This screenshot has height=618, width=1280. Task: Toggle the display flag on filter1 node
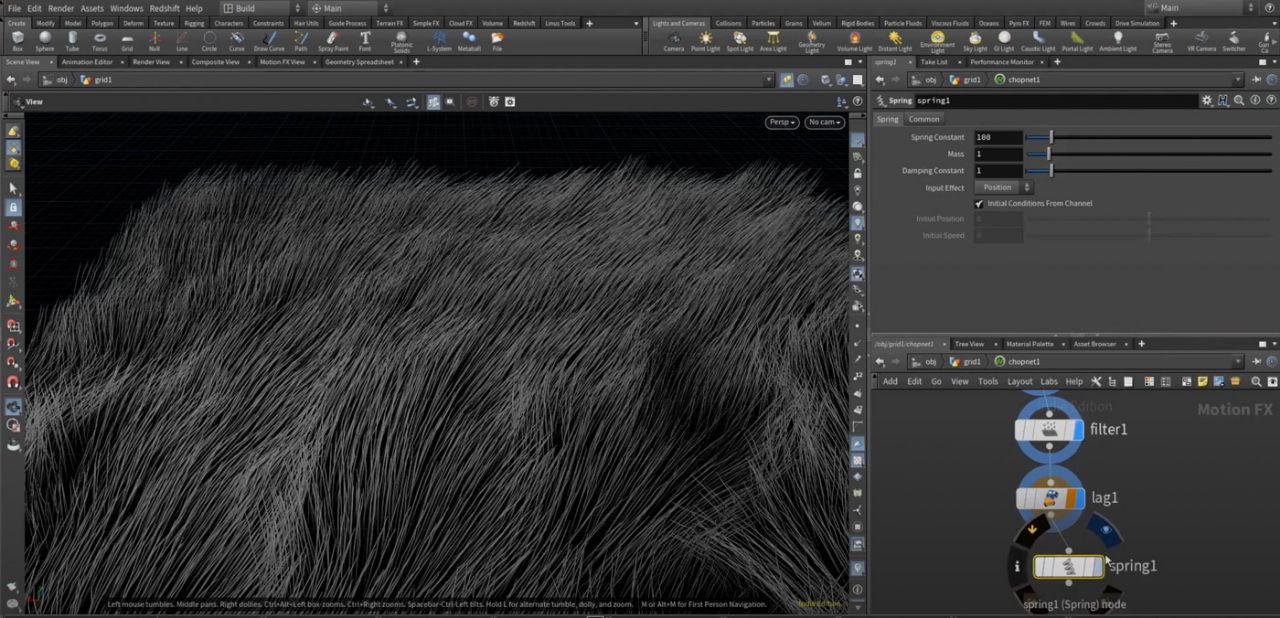click(1077, 430)
